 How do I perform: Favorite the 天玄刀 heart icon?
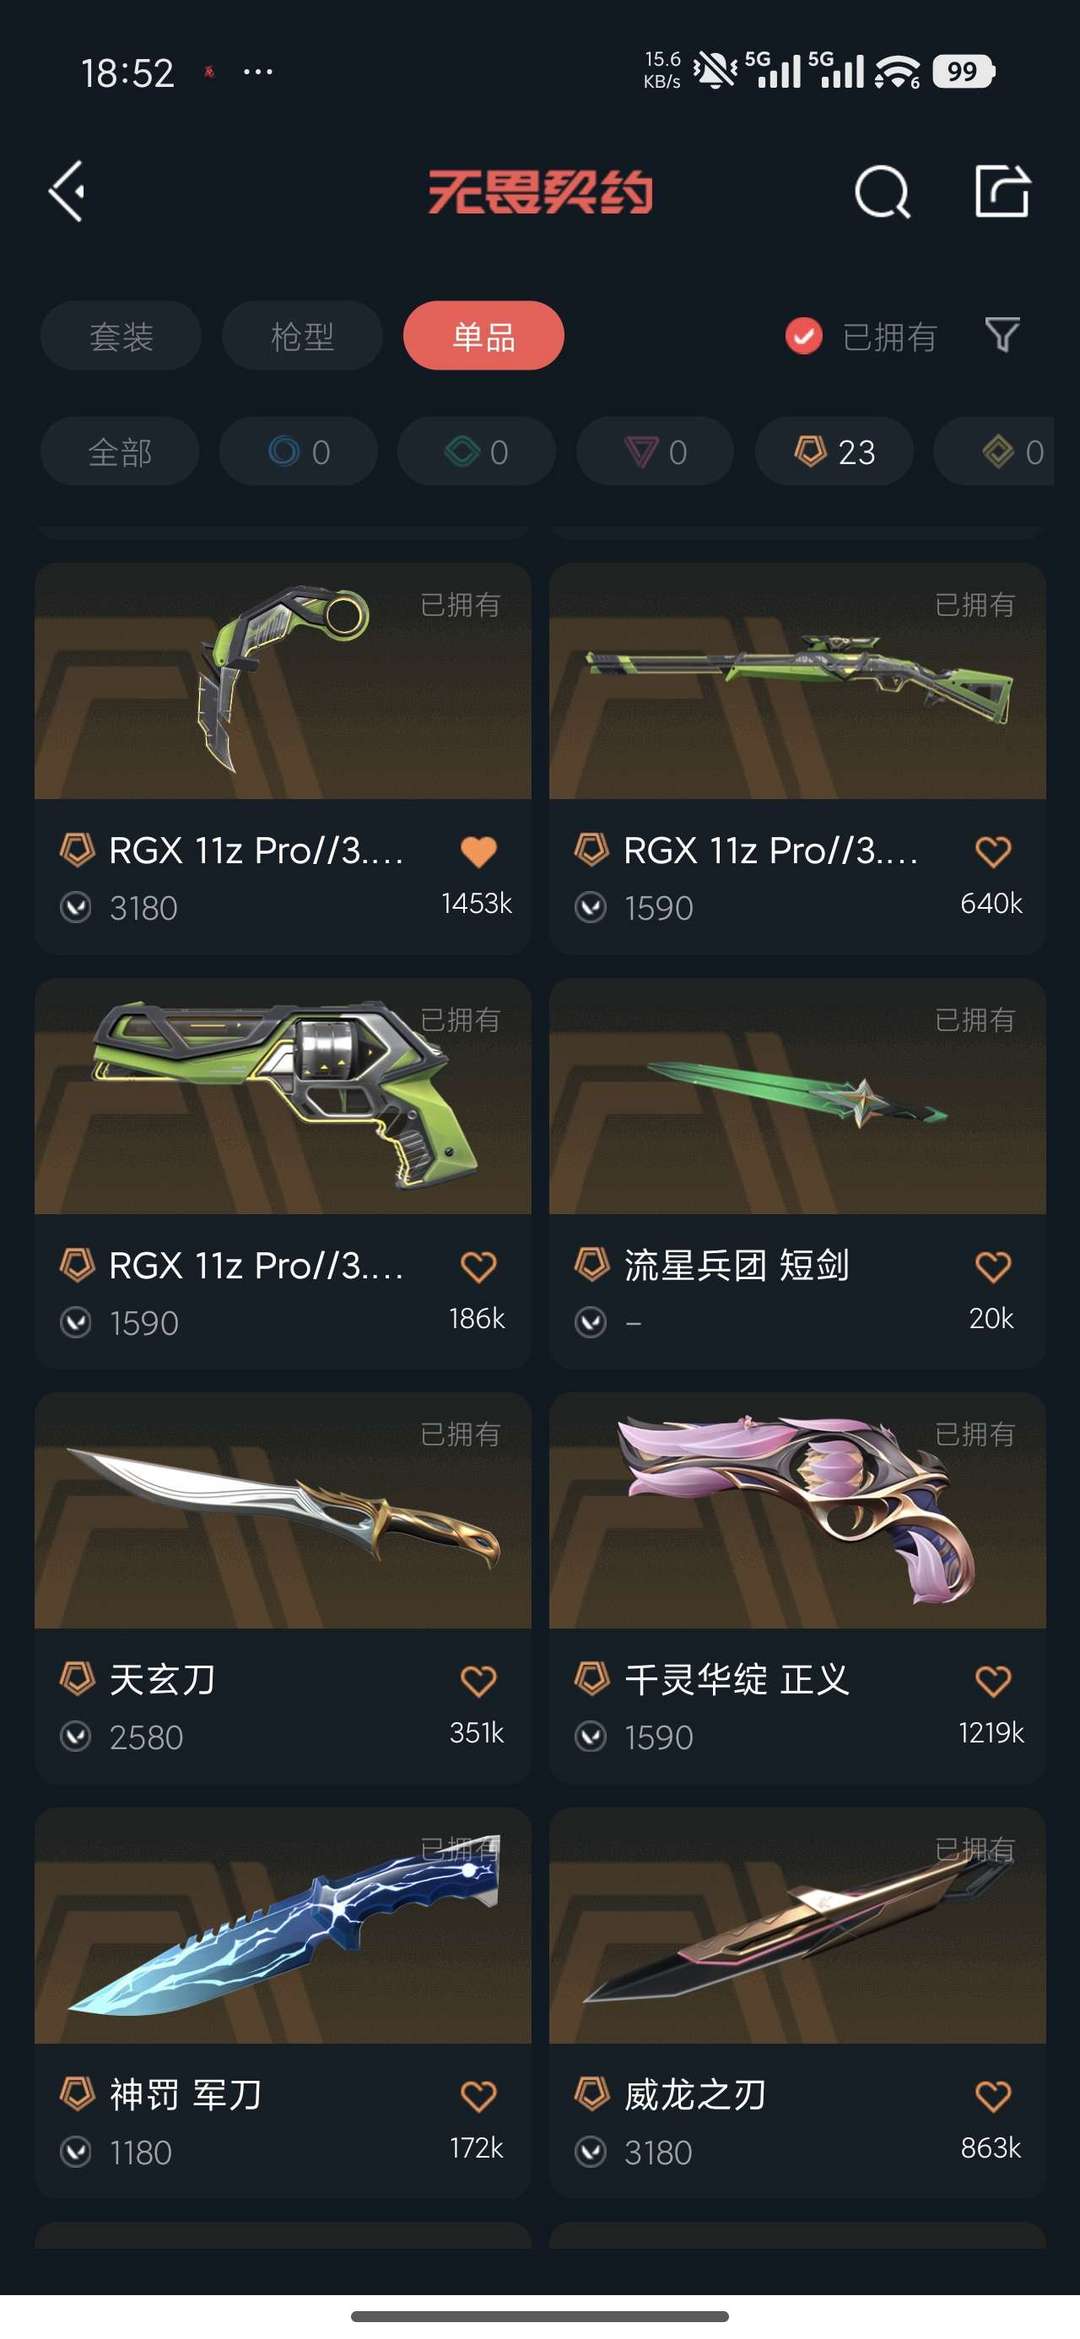click(478, 1680)
